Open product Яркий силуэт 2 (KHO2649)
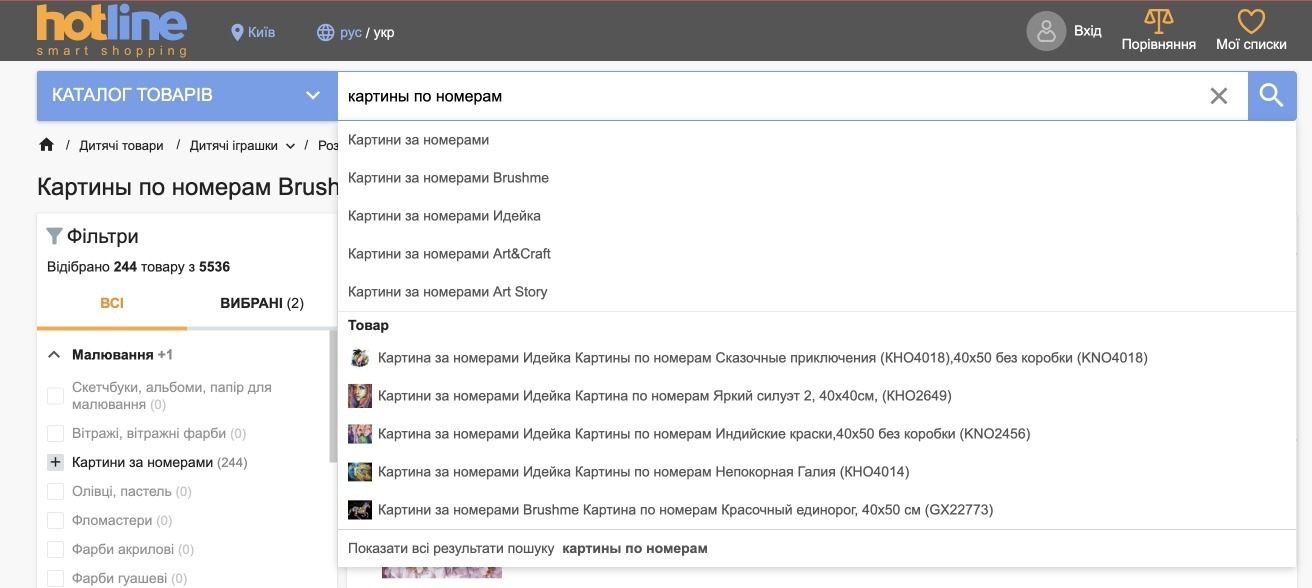Image resolution: width=1312 pixels, height=588 pixels. (x=817, y=396)
